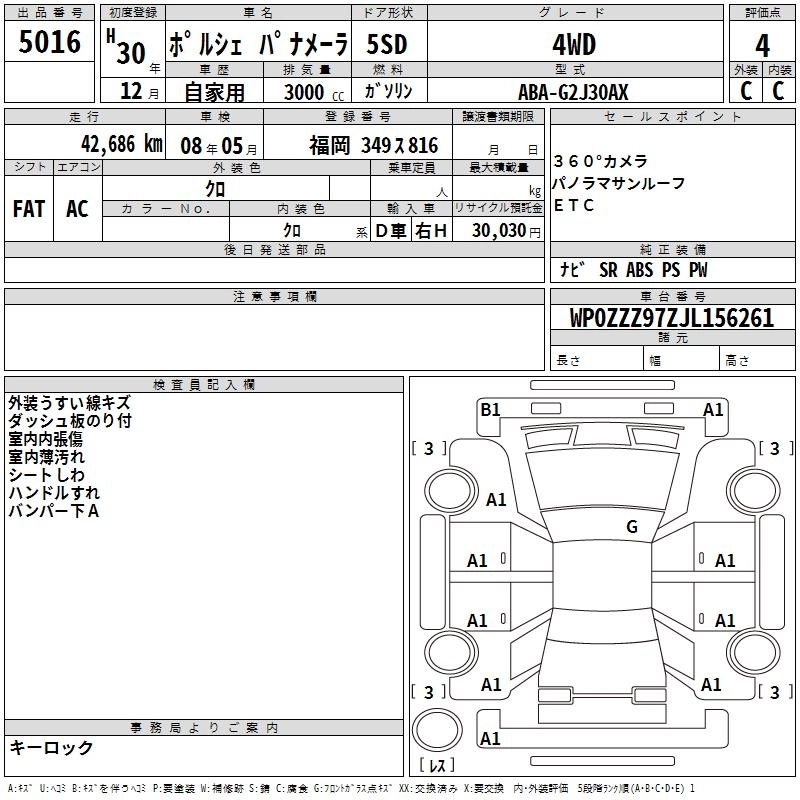This screenshot has height=800, width=800.
Task: Select the セールスポイント header
Action: click(x=672, y=116)
